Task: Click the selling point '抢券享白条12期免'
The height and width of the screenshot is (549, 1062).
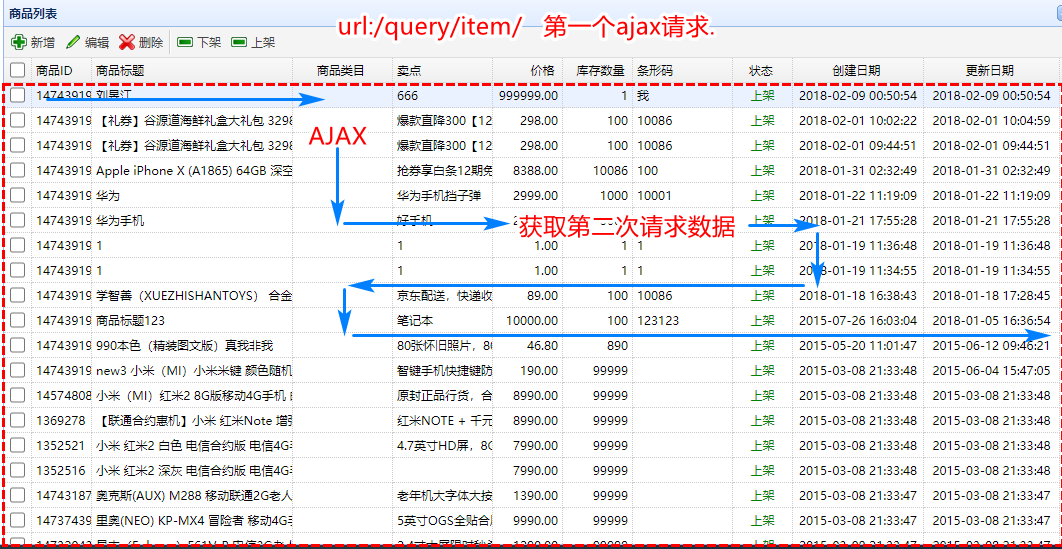Action: point(444,171)
